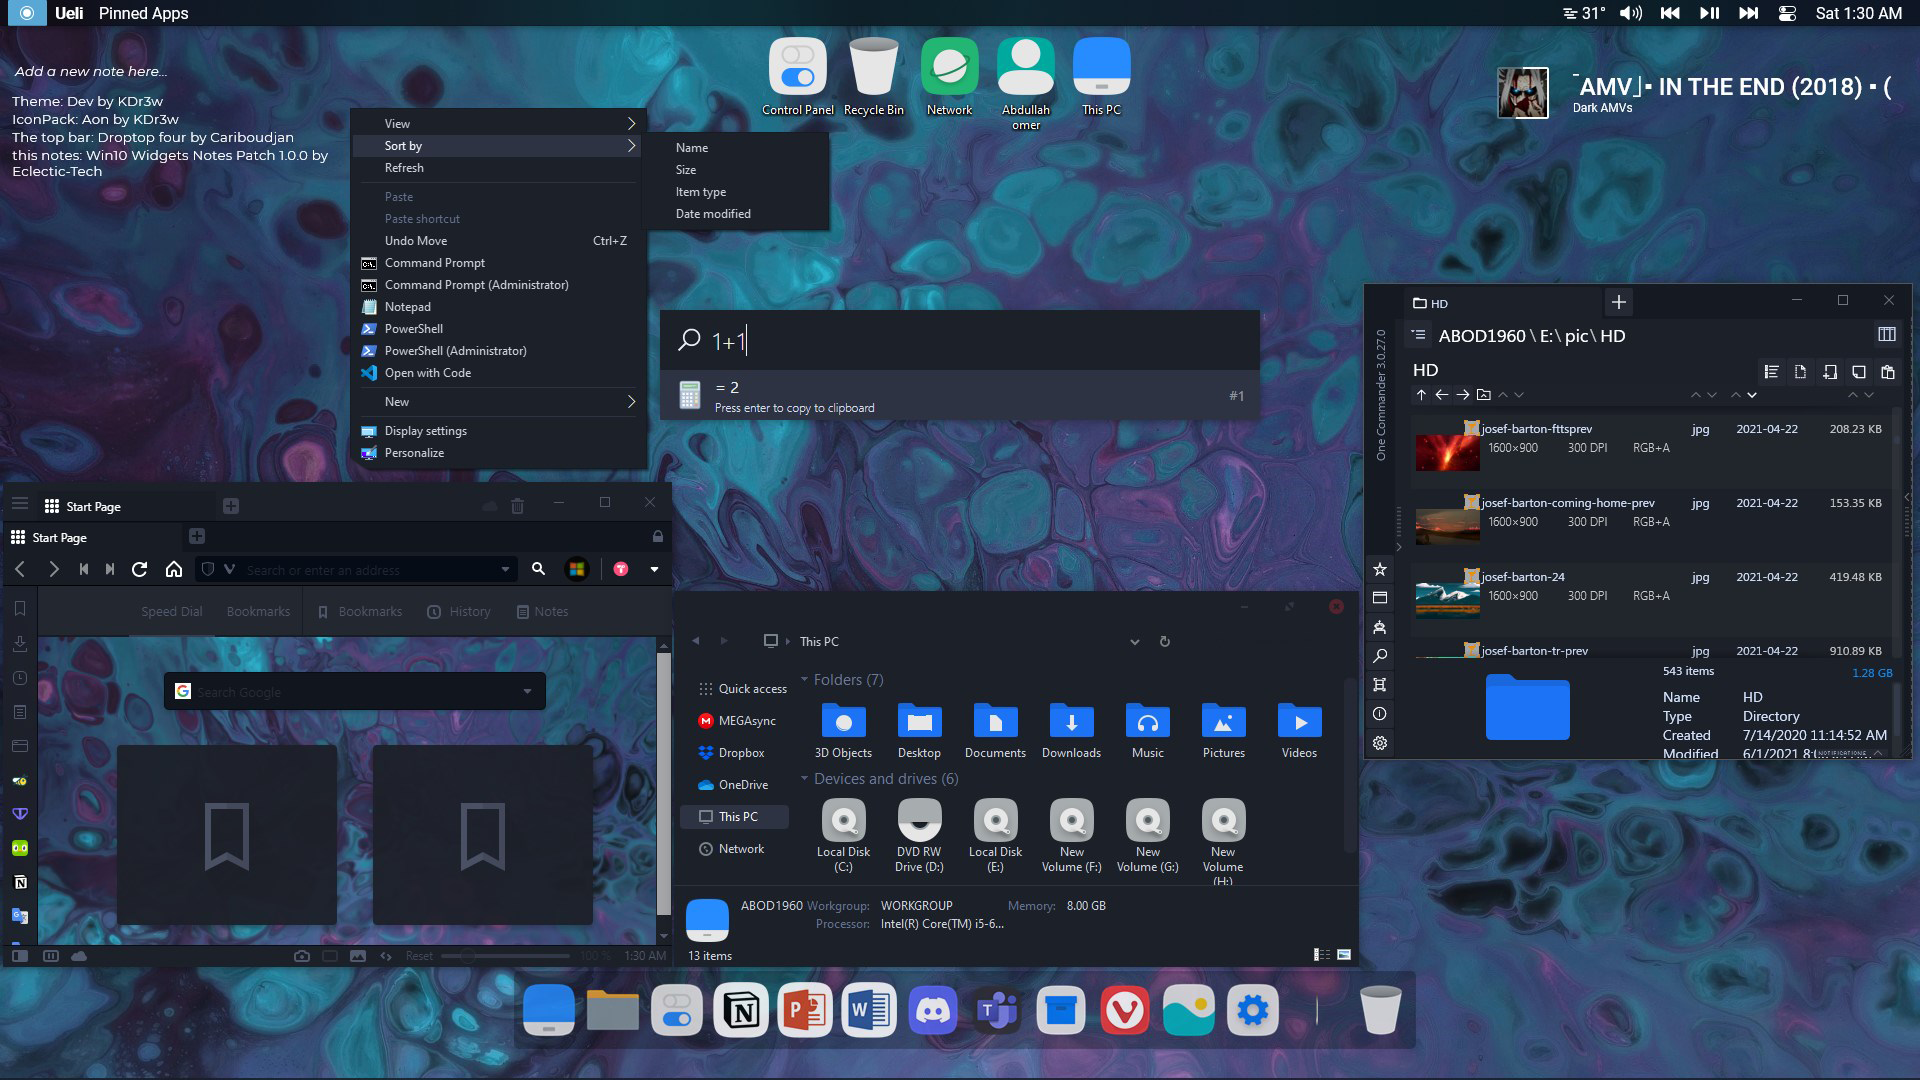The image size is (1920, 1080).
Task: Open Word from the taskbar dock
Action: pyautogui.click(x=868, y=1011)
